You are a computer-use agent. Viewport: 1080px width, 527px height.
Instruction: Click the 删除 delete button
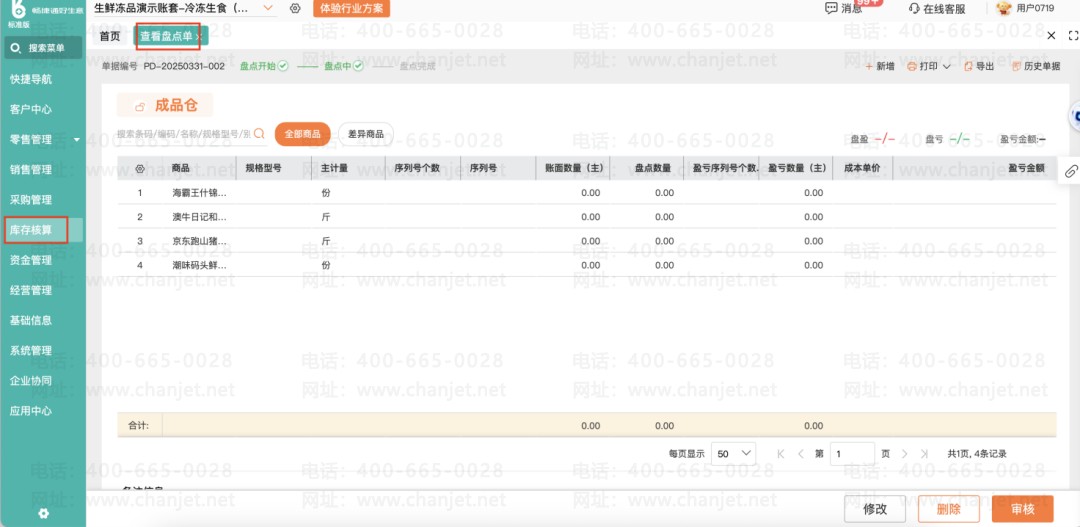(949, 509)
